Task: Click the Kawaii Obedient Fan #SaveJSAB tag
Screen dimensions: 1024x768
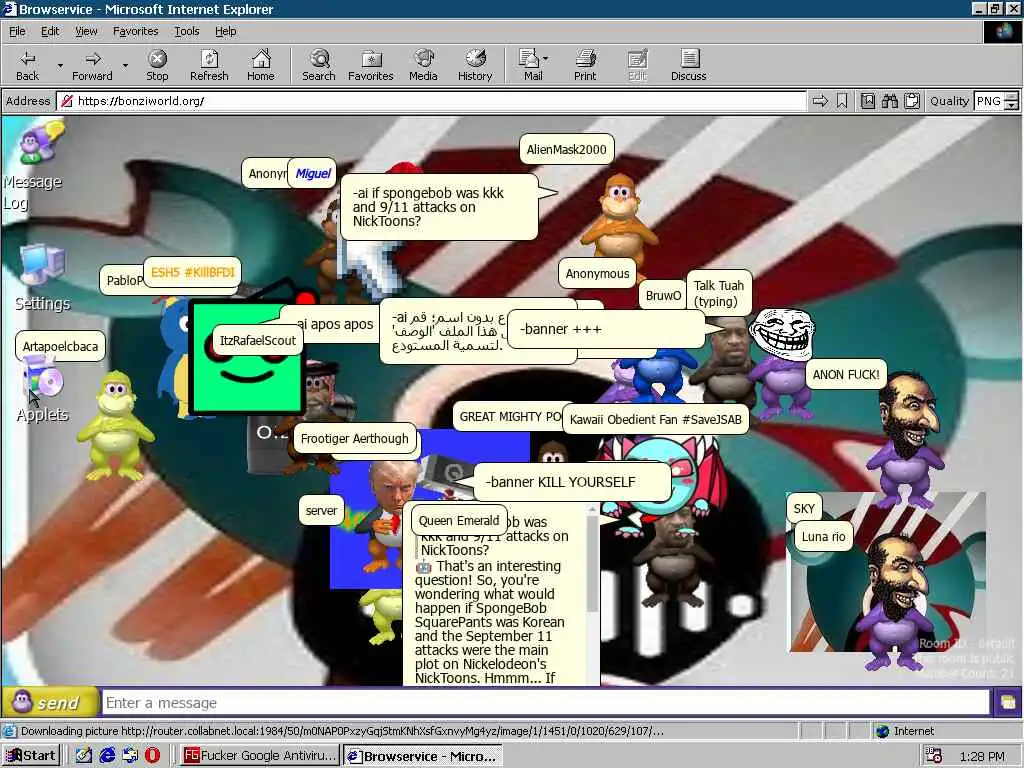Action: click(656, 419)
